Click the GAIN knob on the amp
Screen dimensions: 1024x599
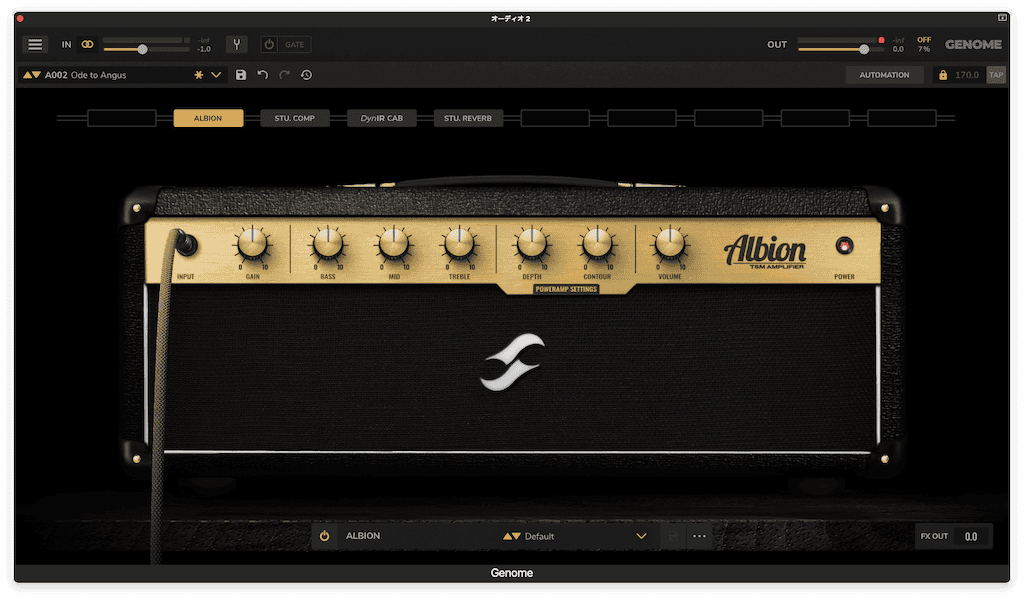[252, 244]
